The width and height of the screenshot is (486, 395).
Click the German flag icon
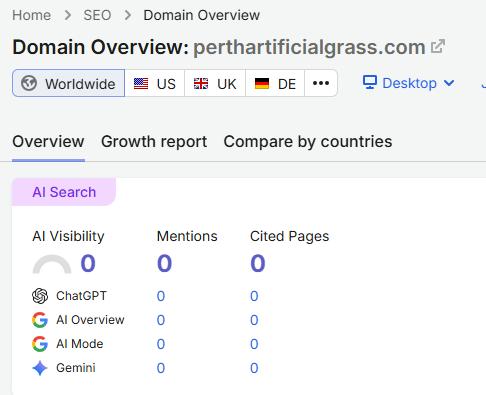click(x=262, y=83)
